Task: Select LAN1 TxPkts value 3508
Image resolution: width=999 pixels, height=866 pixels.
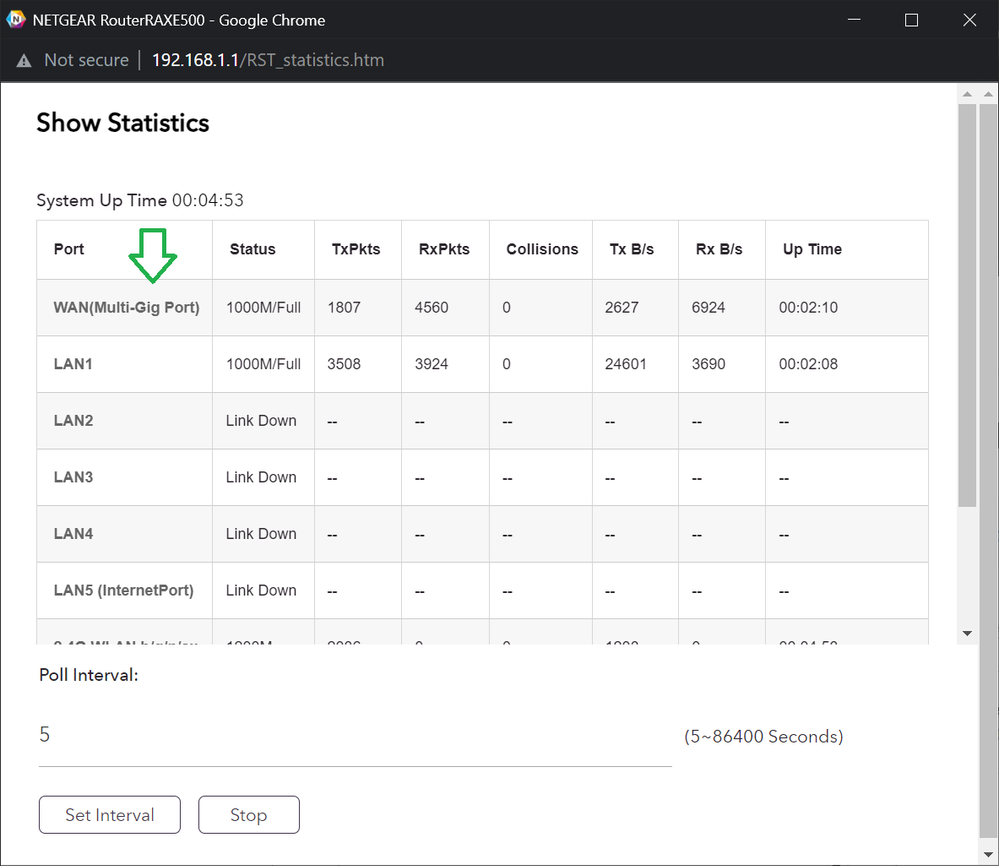Action: coord(344,364)
